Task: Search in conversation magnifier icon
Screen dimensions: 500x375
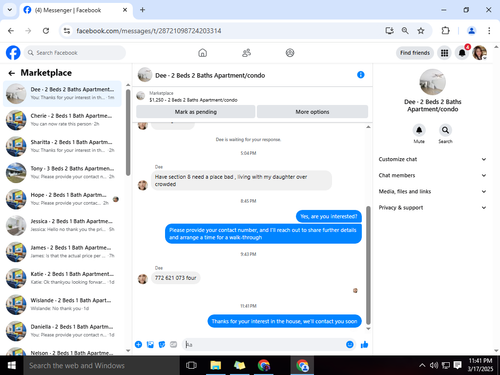Action: (x=445, y=130)
